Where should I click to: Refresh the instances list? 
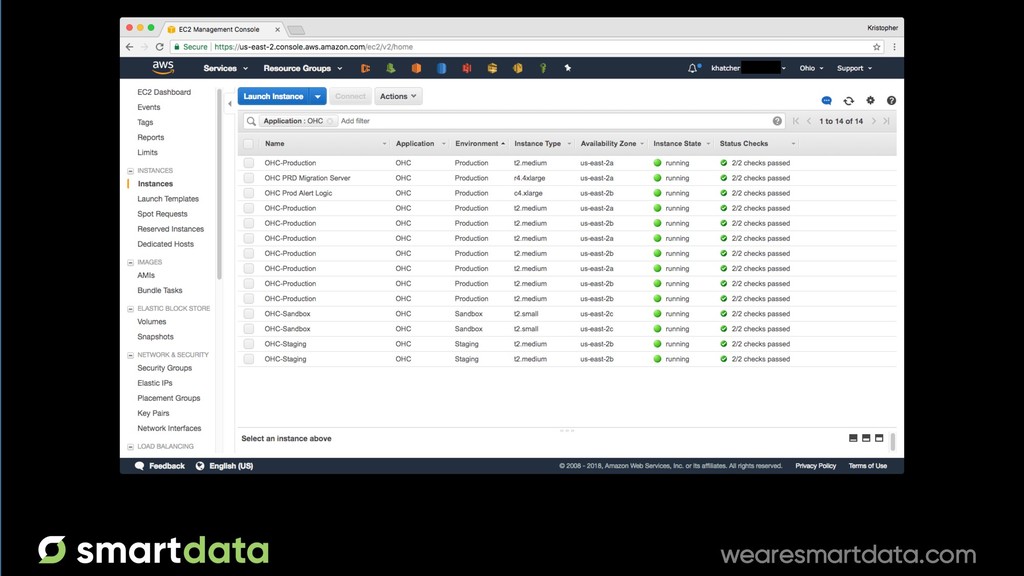pyautogui.click(x=848, y=101)
